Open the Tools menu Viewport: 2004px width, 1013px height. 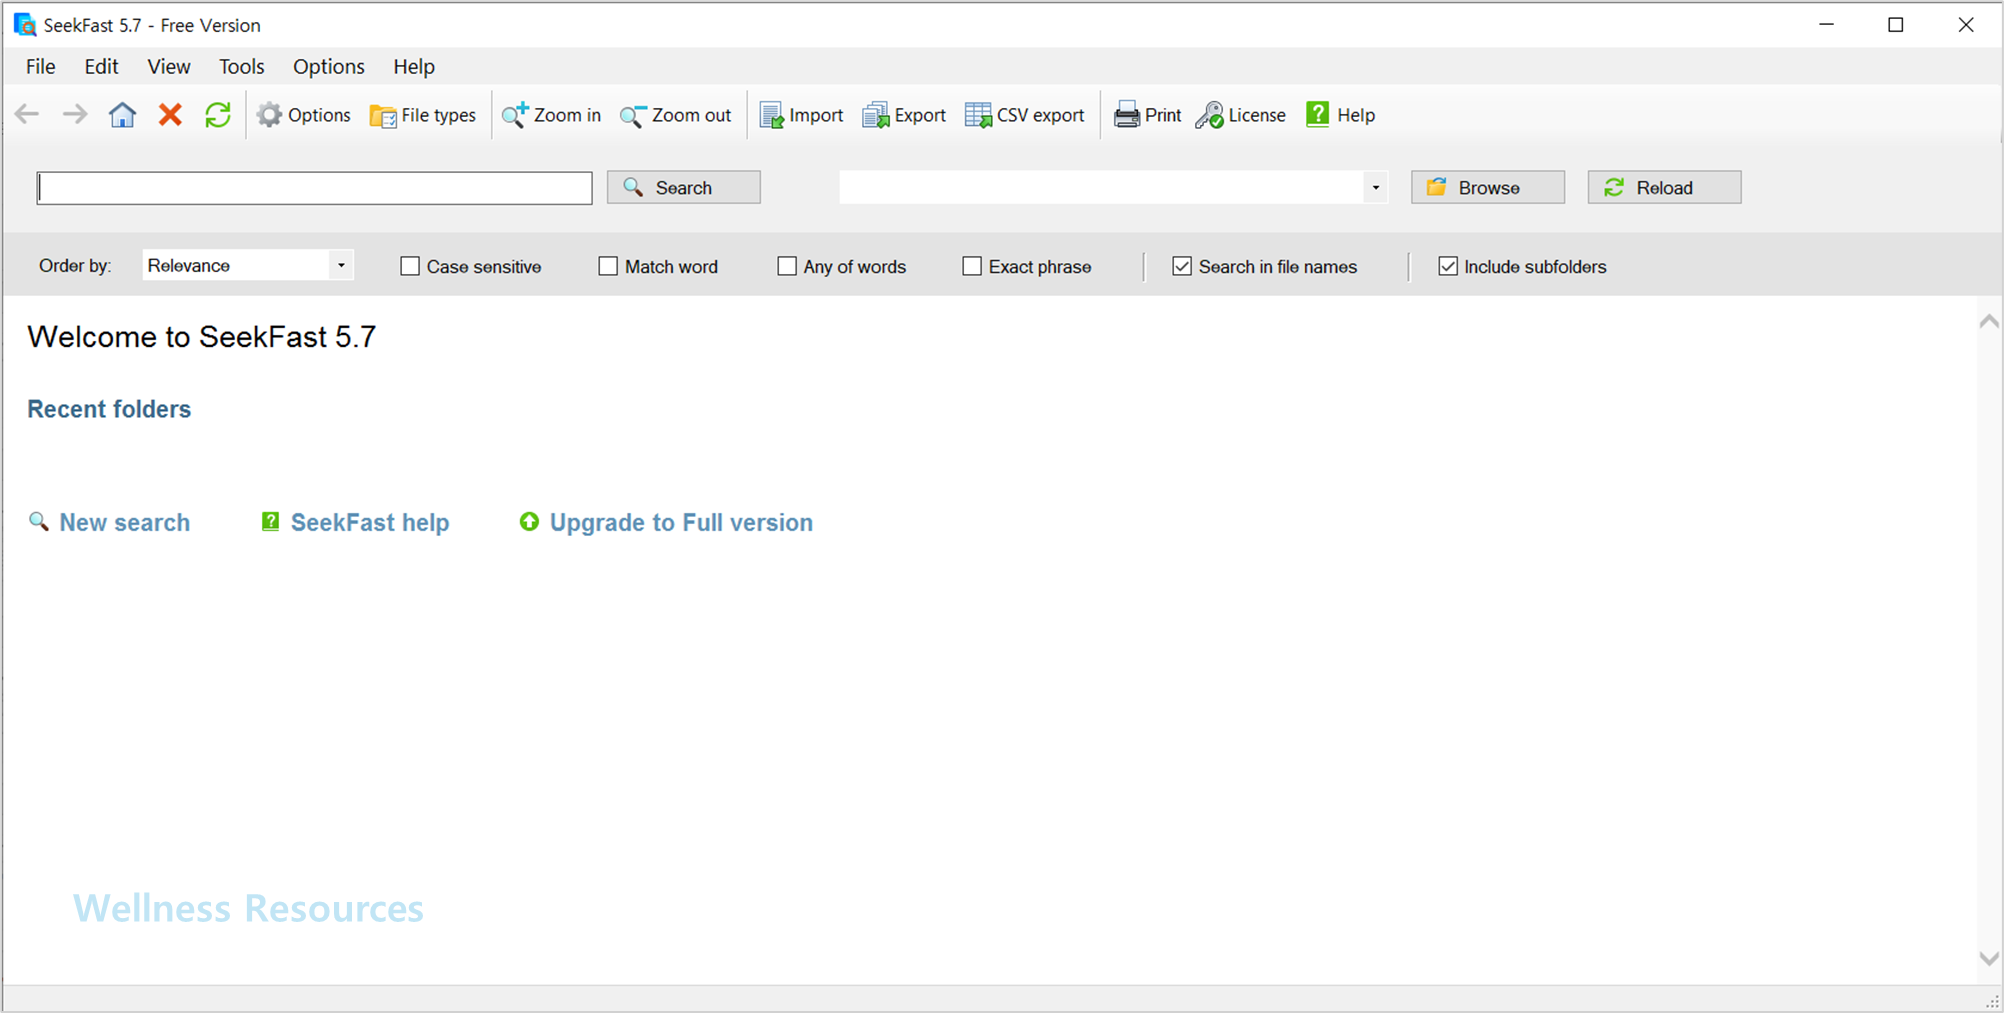[x=242, y=66]
